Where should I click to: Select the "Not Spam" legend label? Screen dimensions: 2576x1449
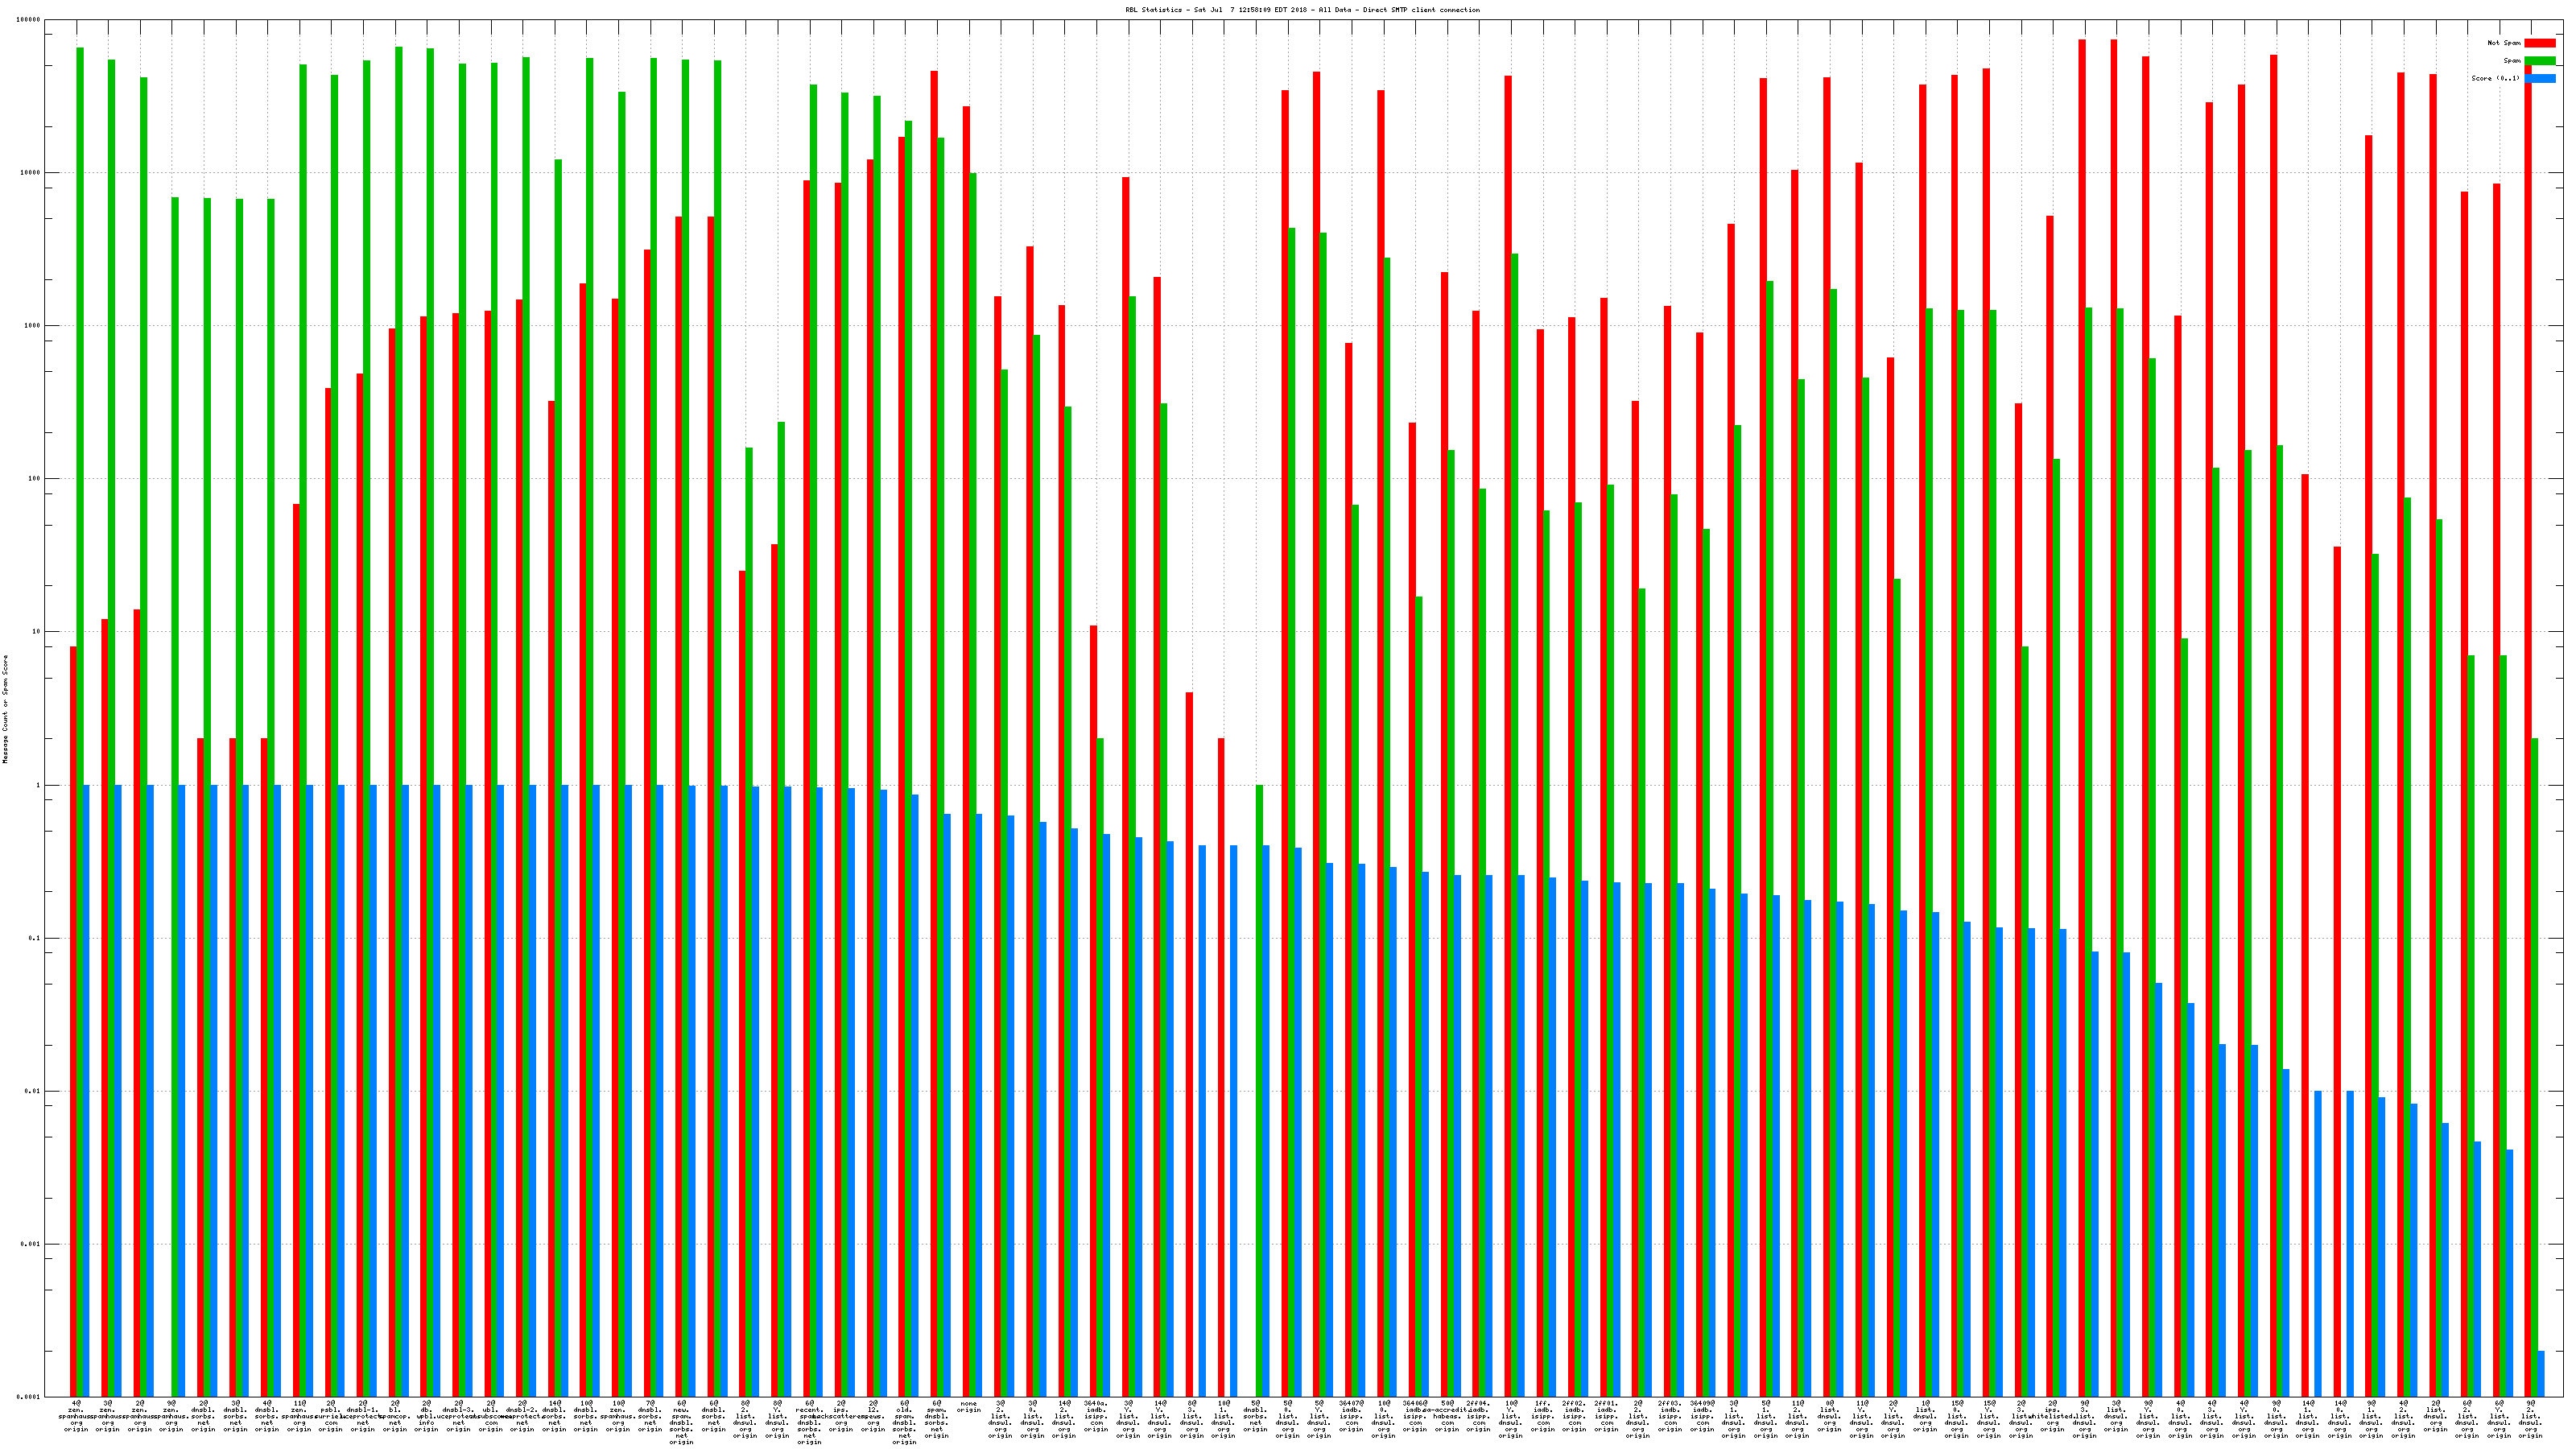click(x=2504, y=43)
